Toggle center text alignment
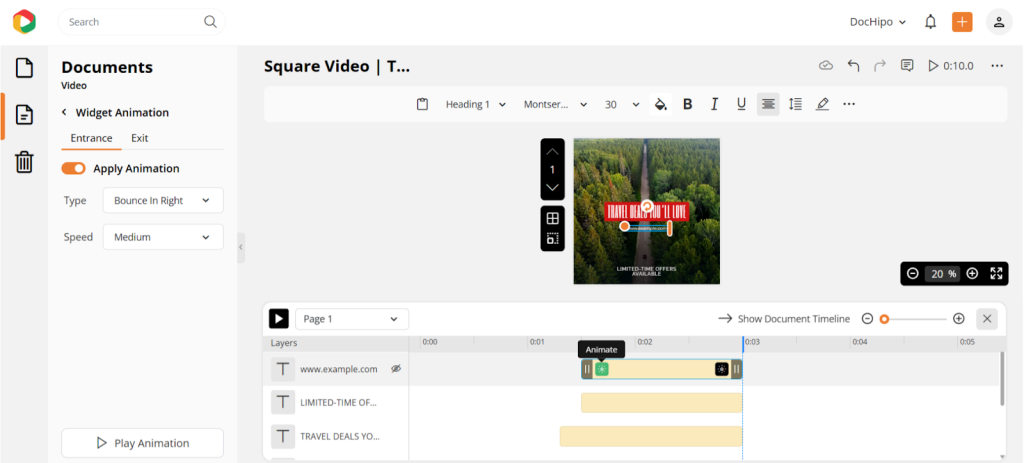1024x463 pixels. point(768,104)
